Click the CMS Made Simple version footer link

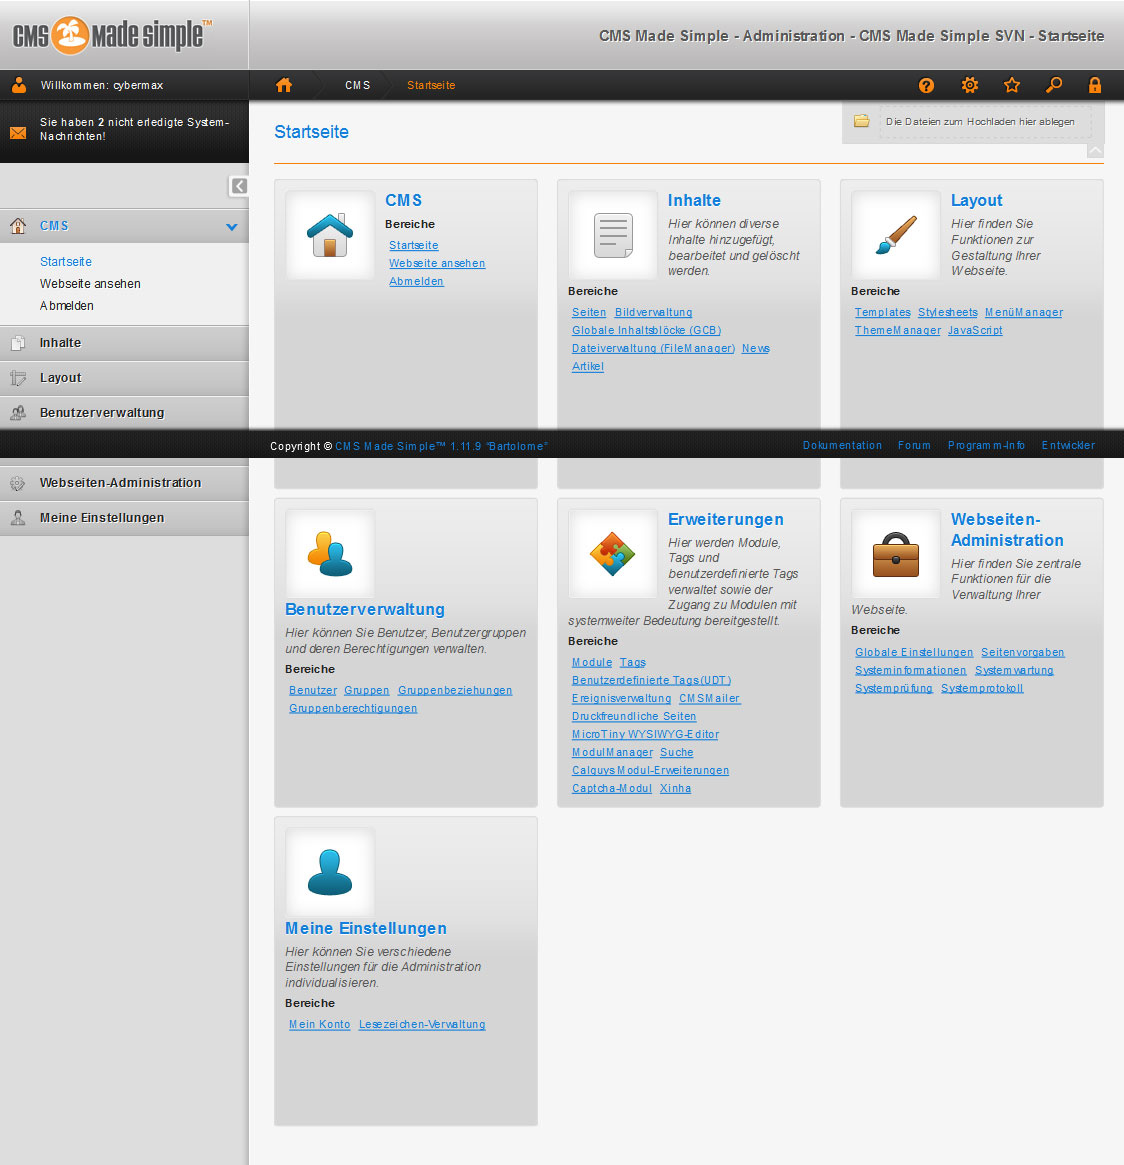pos(441,446)
